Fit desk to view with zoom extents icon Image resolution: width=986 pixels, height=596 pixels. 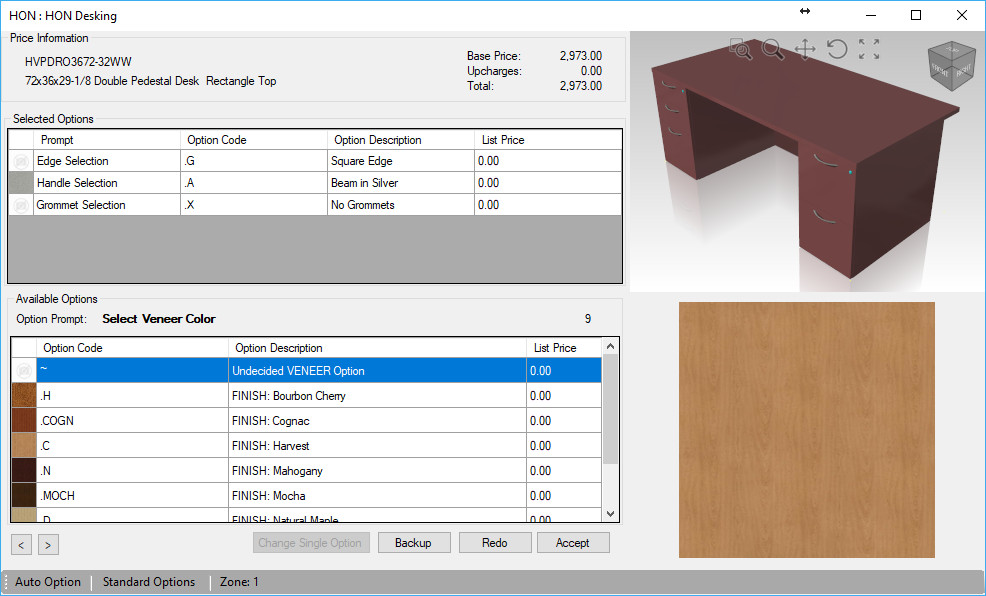click(869, 49)
